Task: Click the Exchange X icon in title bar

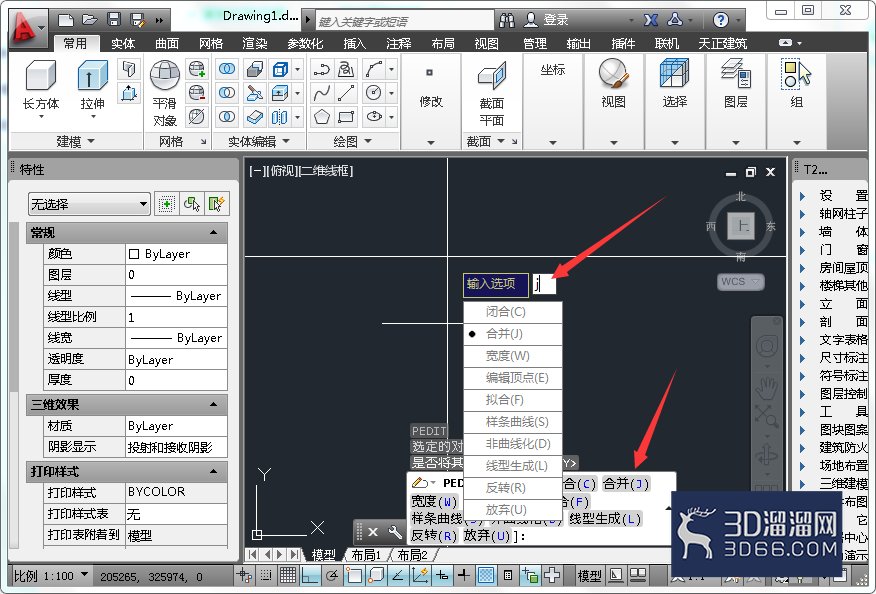Action: click(x=651, y=21)
